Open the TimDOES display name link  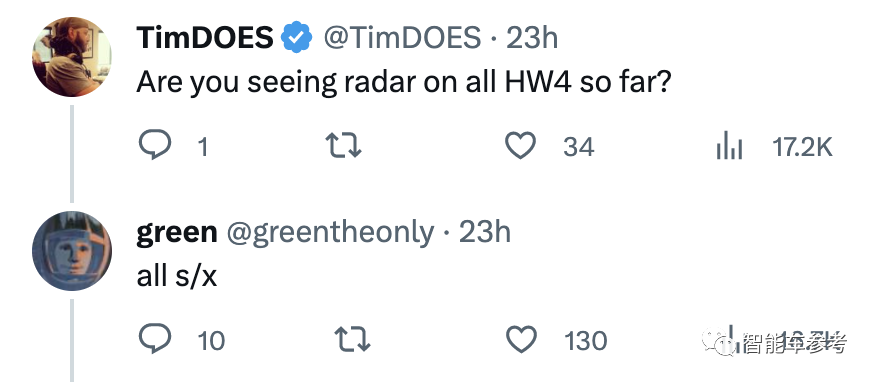[x=205, y=38]
